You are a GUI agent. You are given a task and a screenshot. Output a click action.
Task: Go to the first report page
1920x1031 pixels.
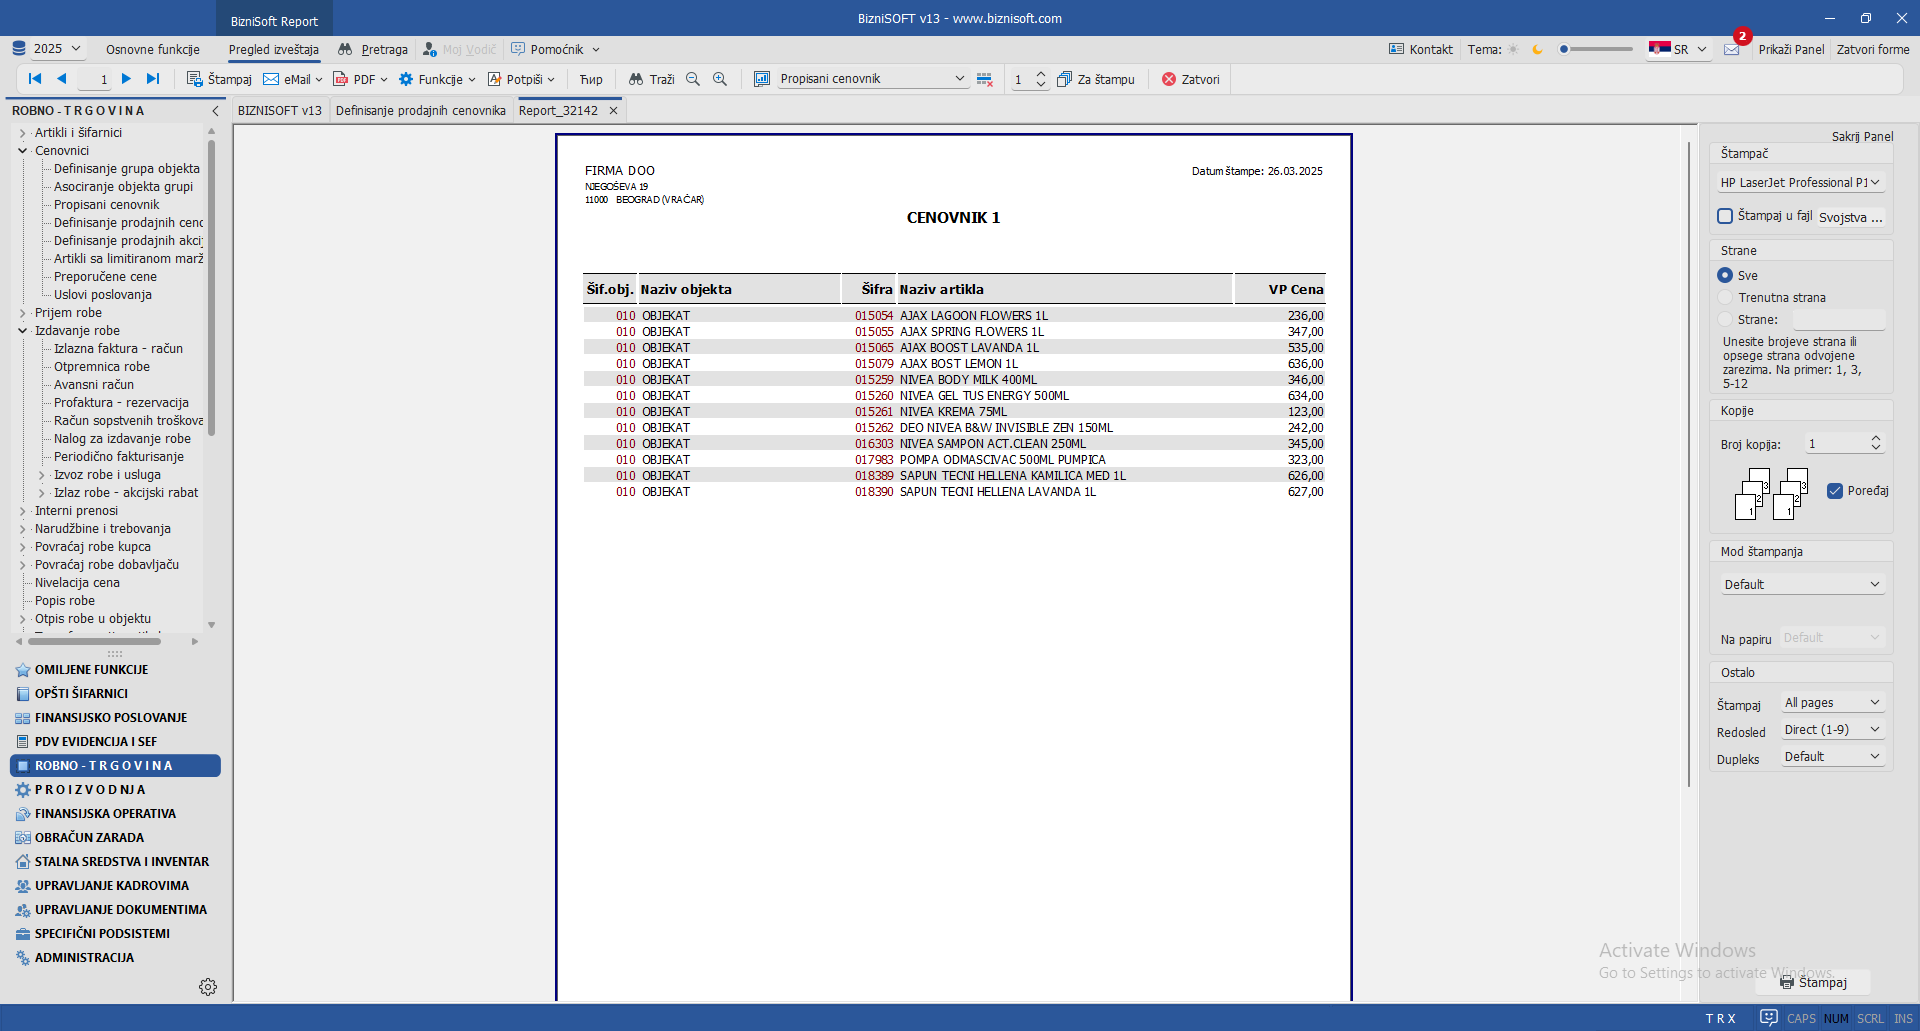[35, 79]
